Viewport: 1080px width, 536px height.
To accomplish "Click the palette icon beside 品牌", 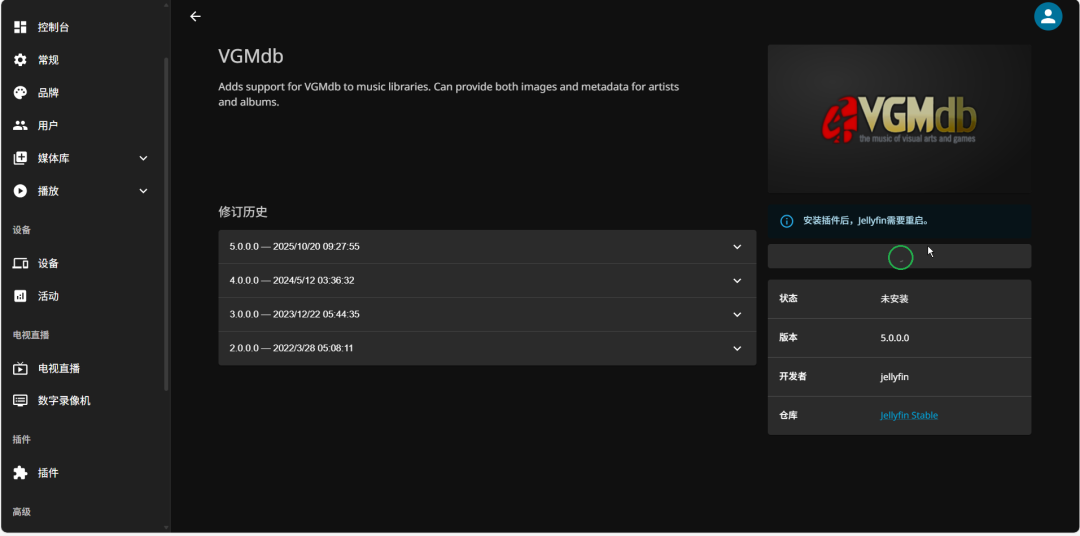I will coord(21,93).
